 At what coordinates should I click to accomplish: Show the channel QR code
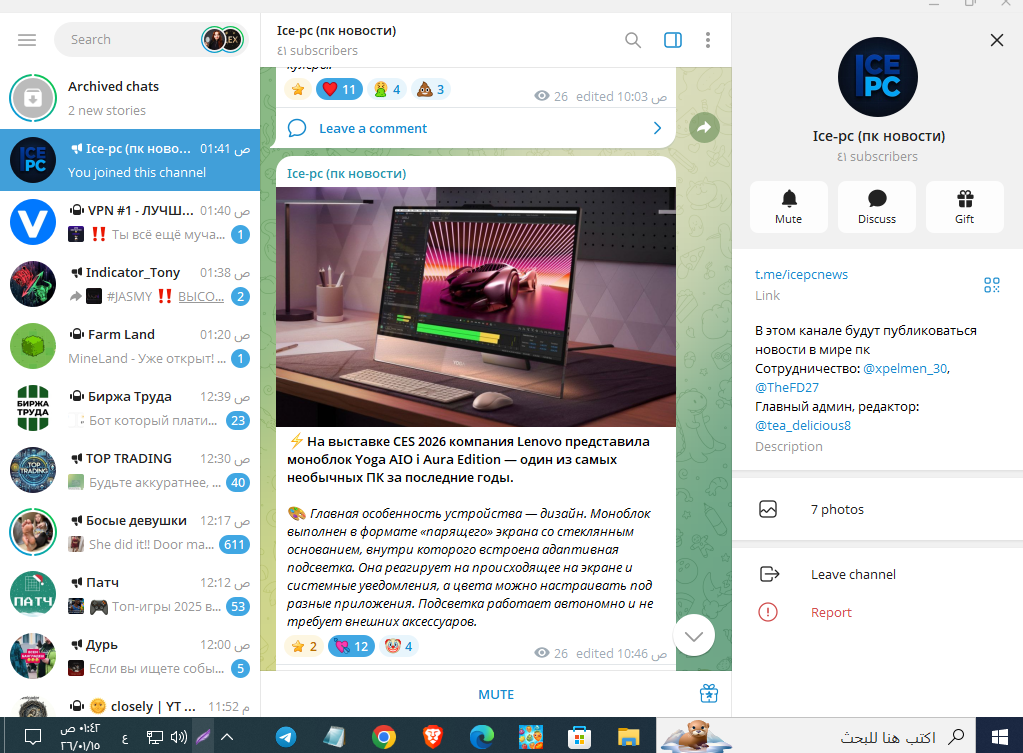click(992, 285)
